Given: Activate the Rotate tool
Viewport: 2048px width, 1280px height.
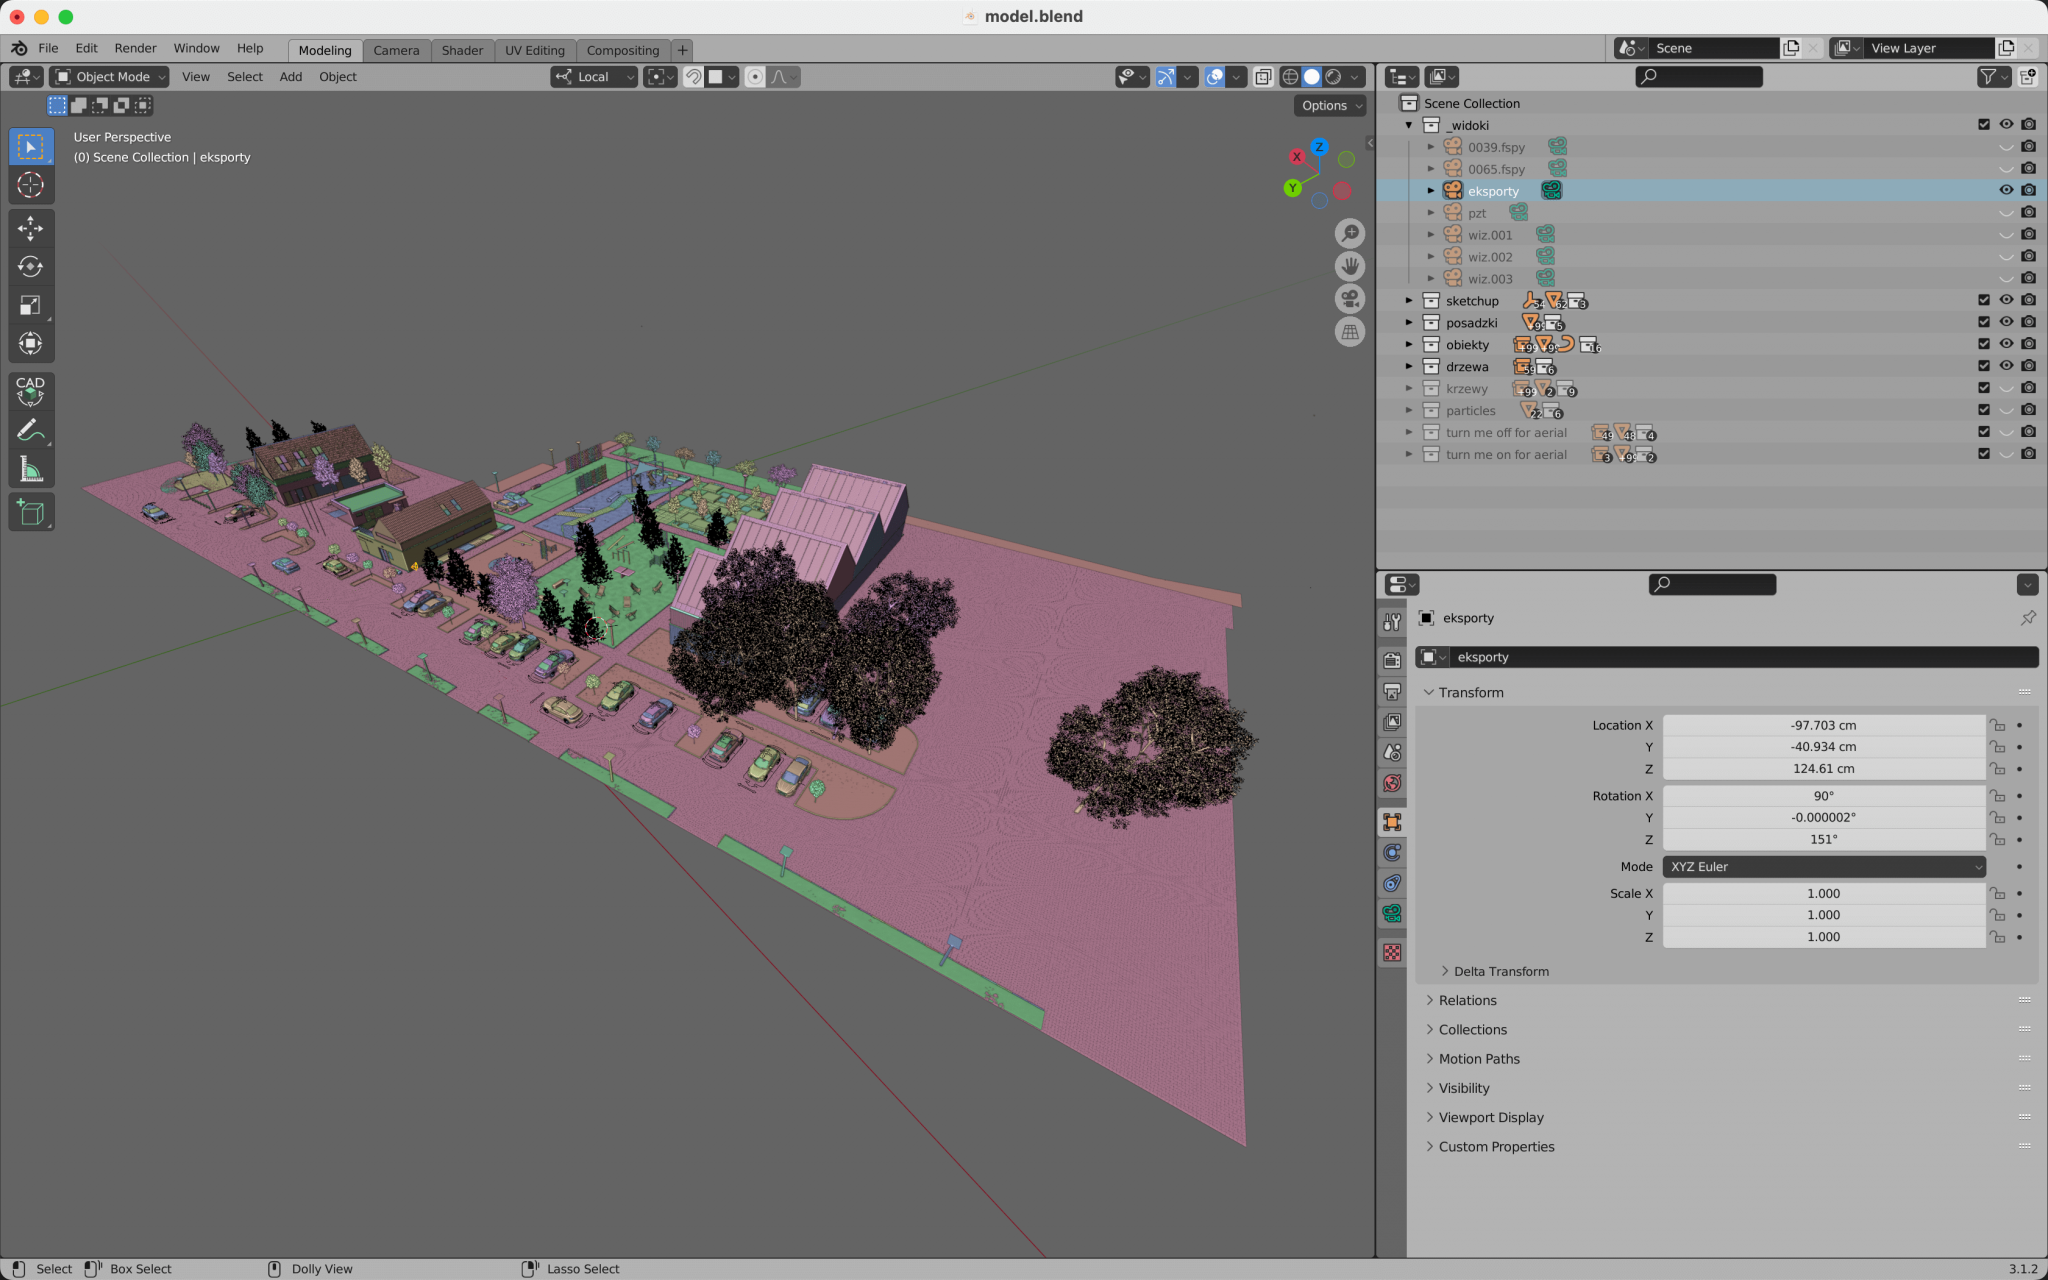Looking at the screenshot, I should tap(31, 266).
